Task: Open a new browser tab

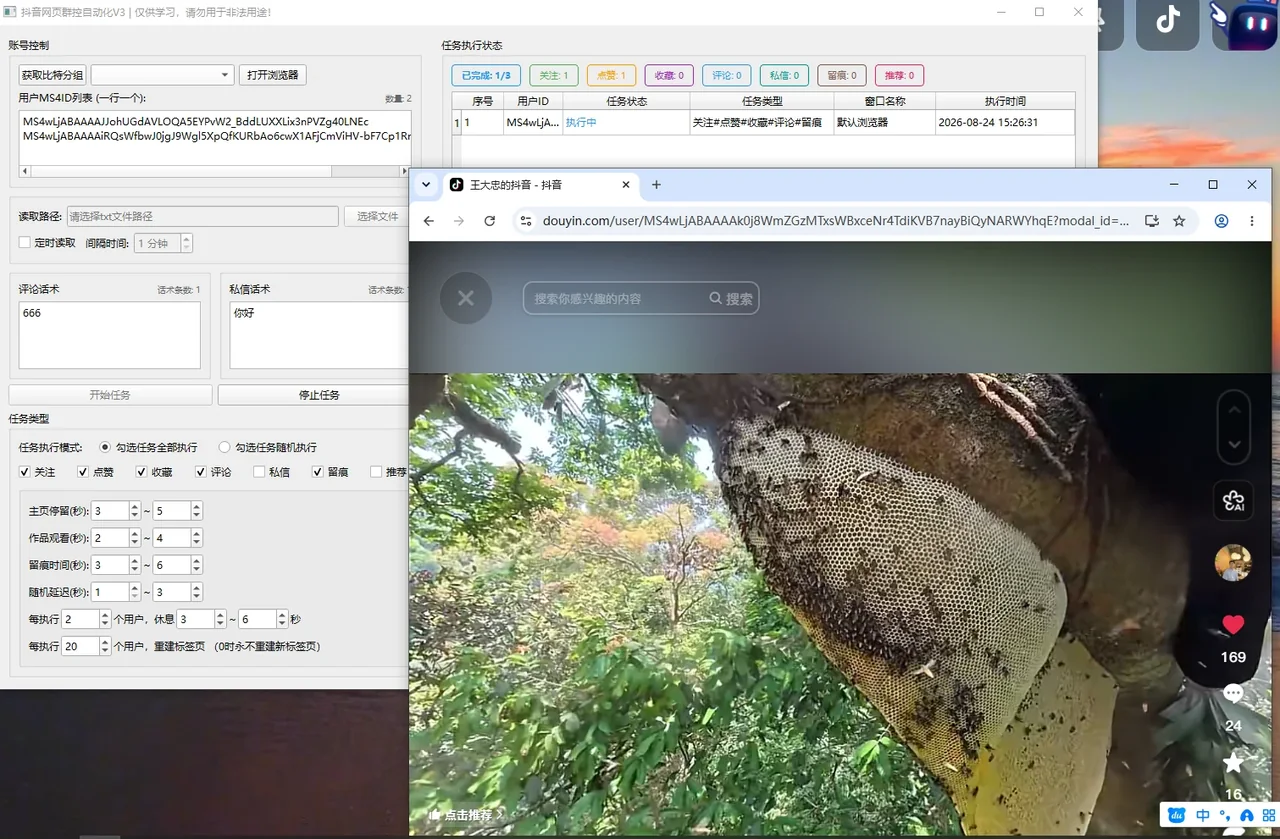Action: click(x=656, y=185)
